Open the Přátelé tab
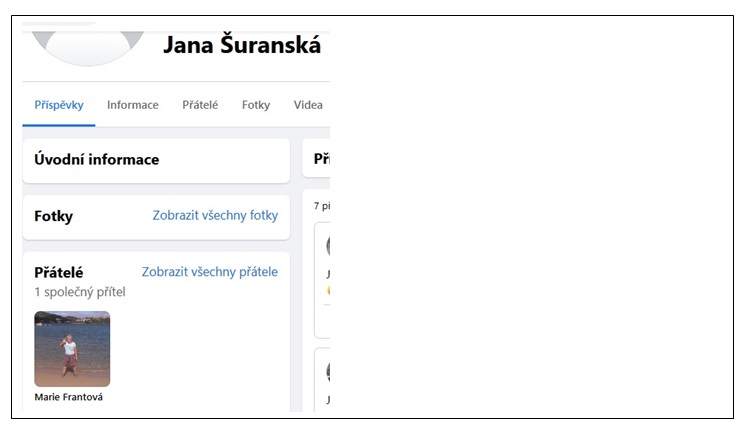 [200, 105]
